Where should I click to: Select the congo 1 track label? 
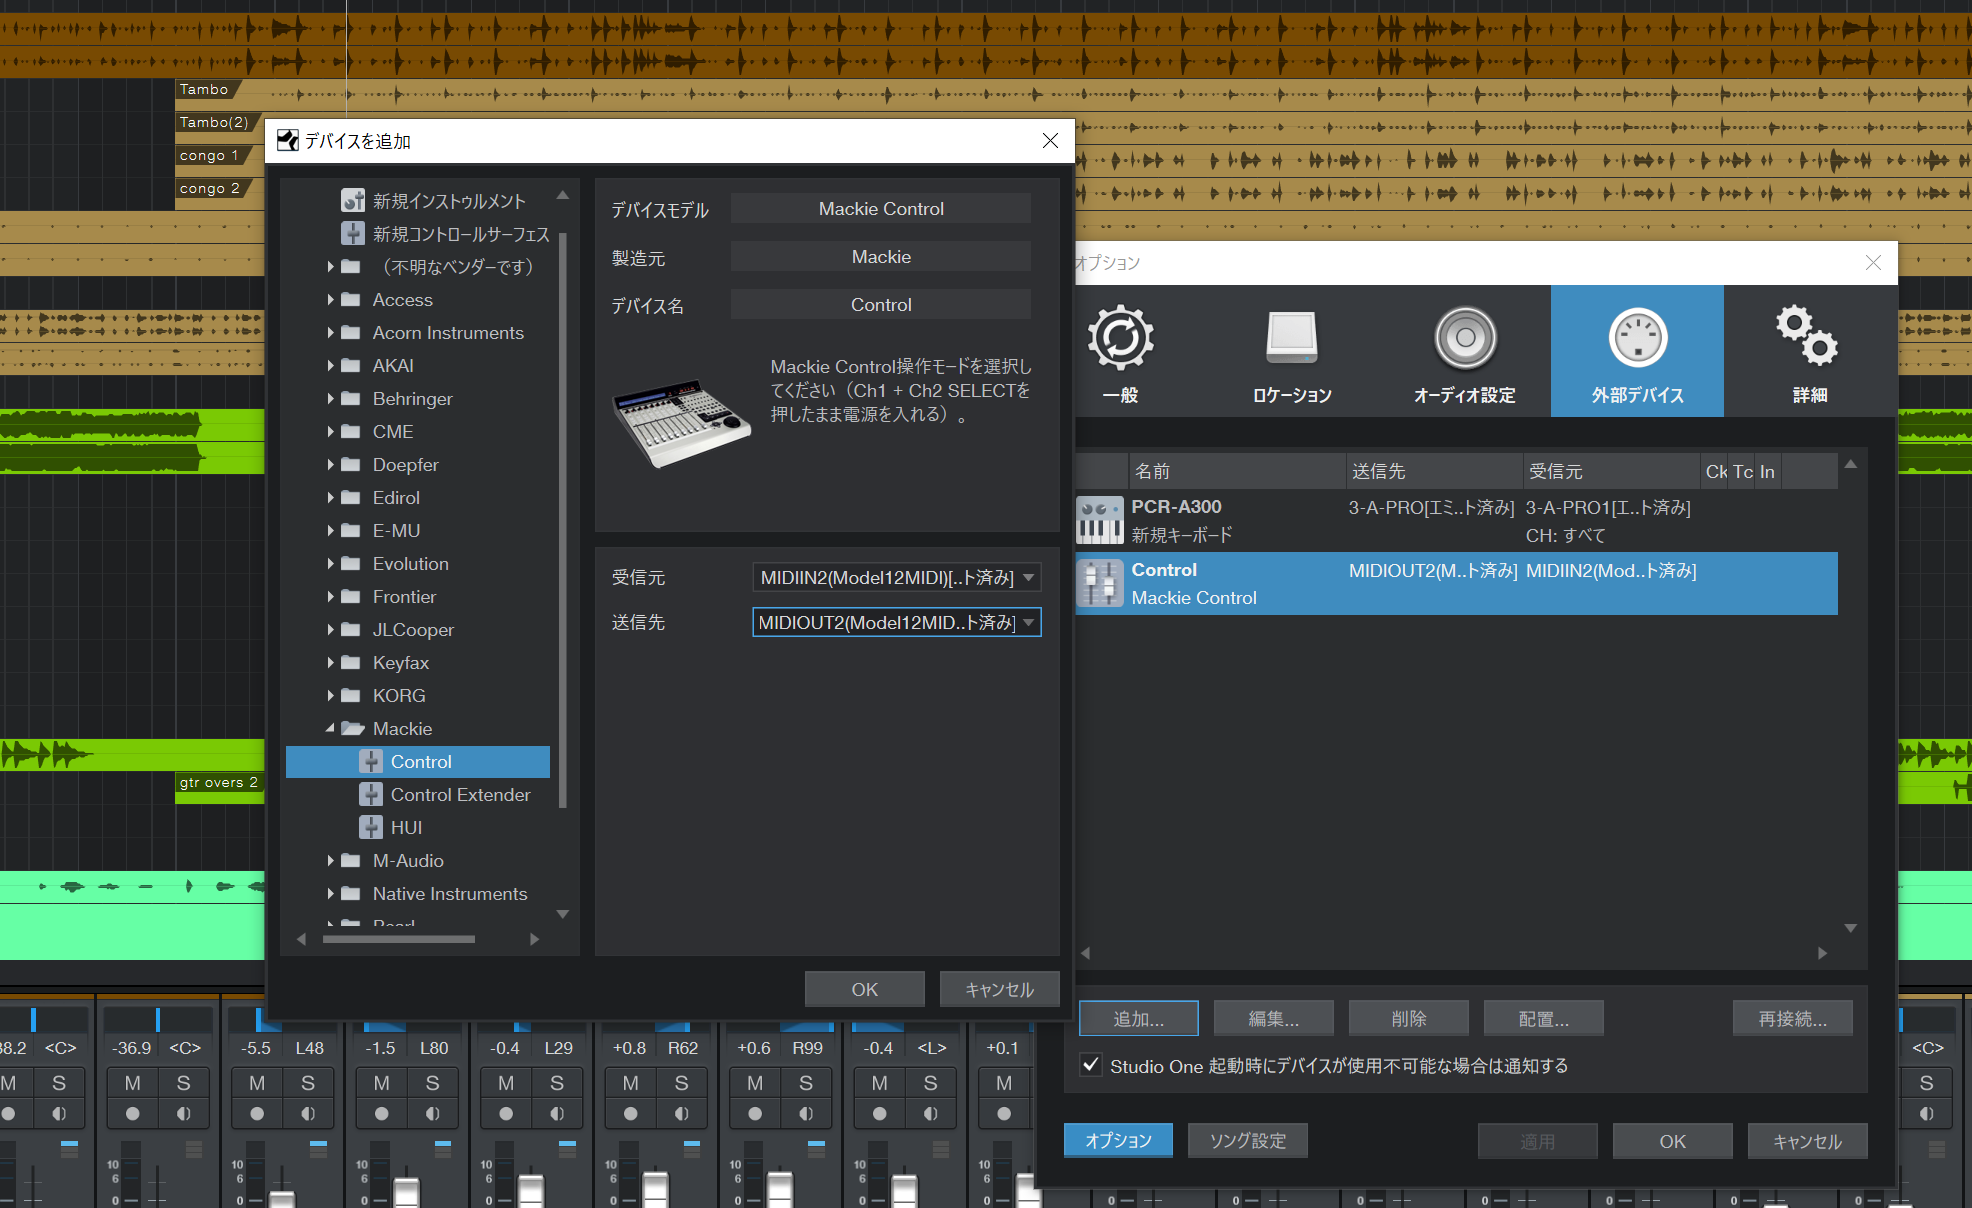point(209,155)
